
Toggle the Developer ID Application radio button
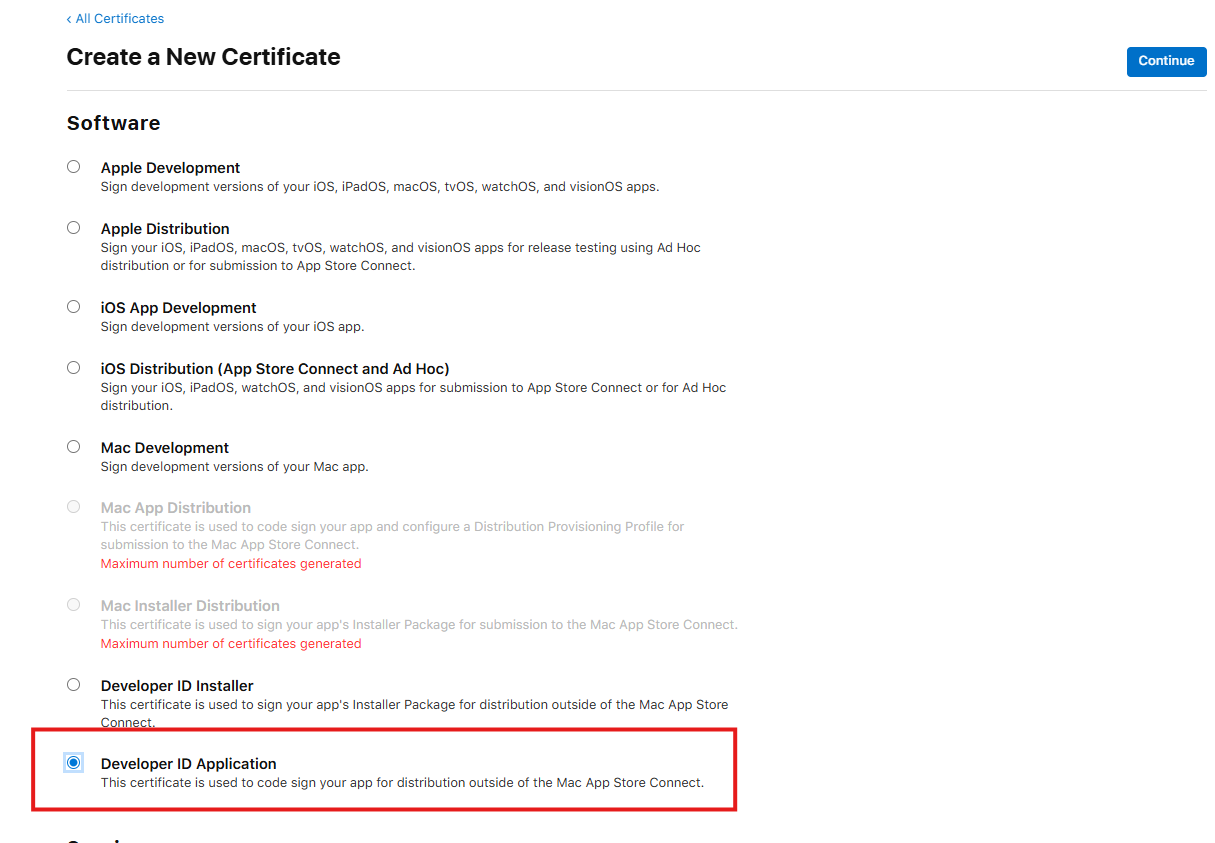click(74, 763)
